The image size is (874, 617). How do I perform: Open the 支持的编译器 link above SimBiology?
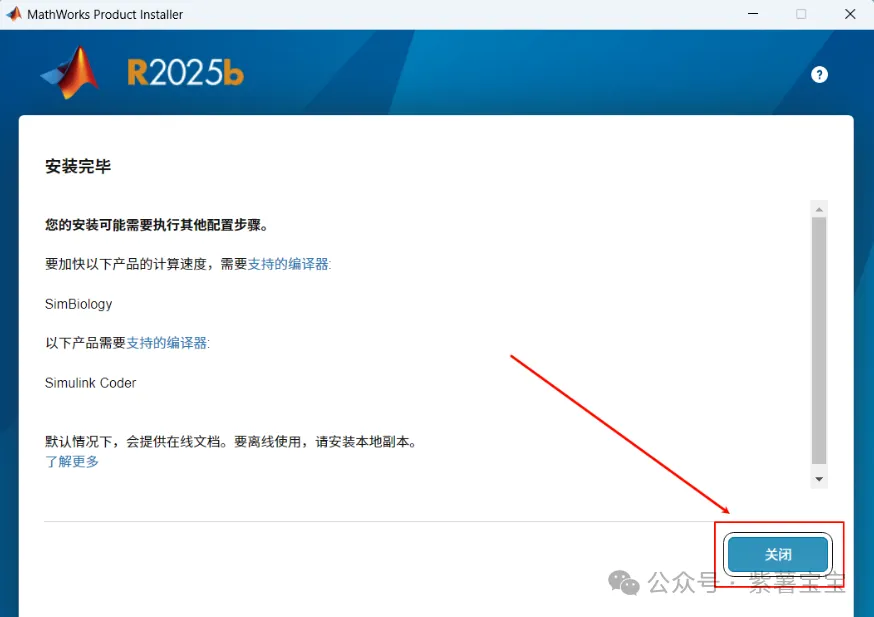point(289,264)
